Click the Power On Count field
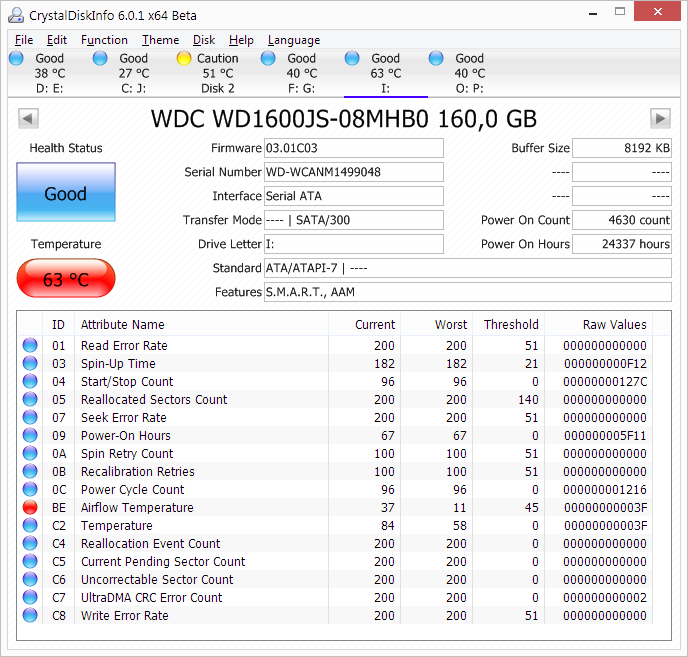 [622, 220]
